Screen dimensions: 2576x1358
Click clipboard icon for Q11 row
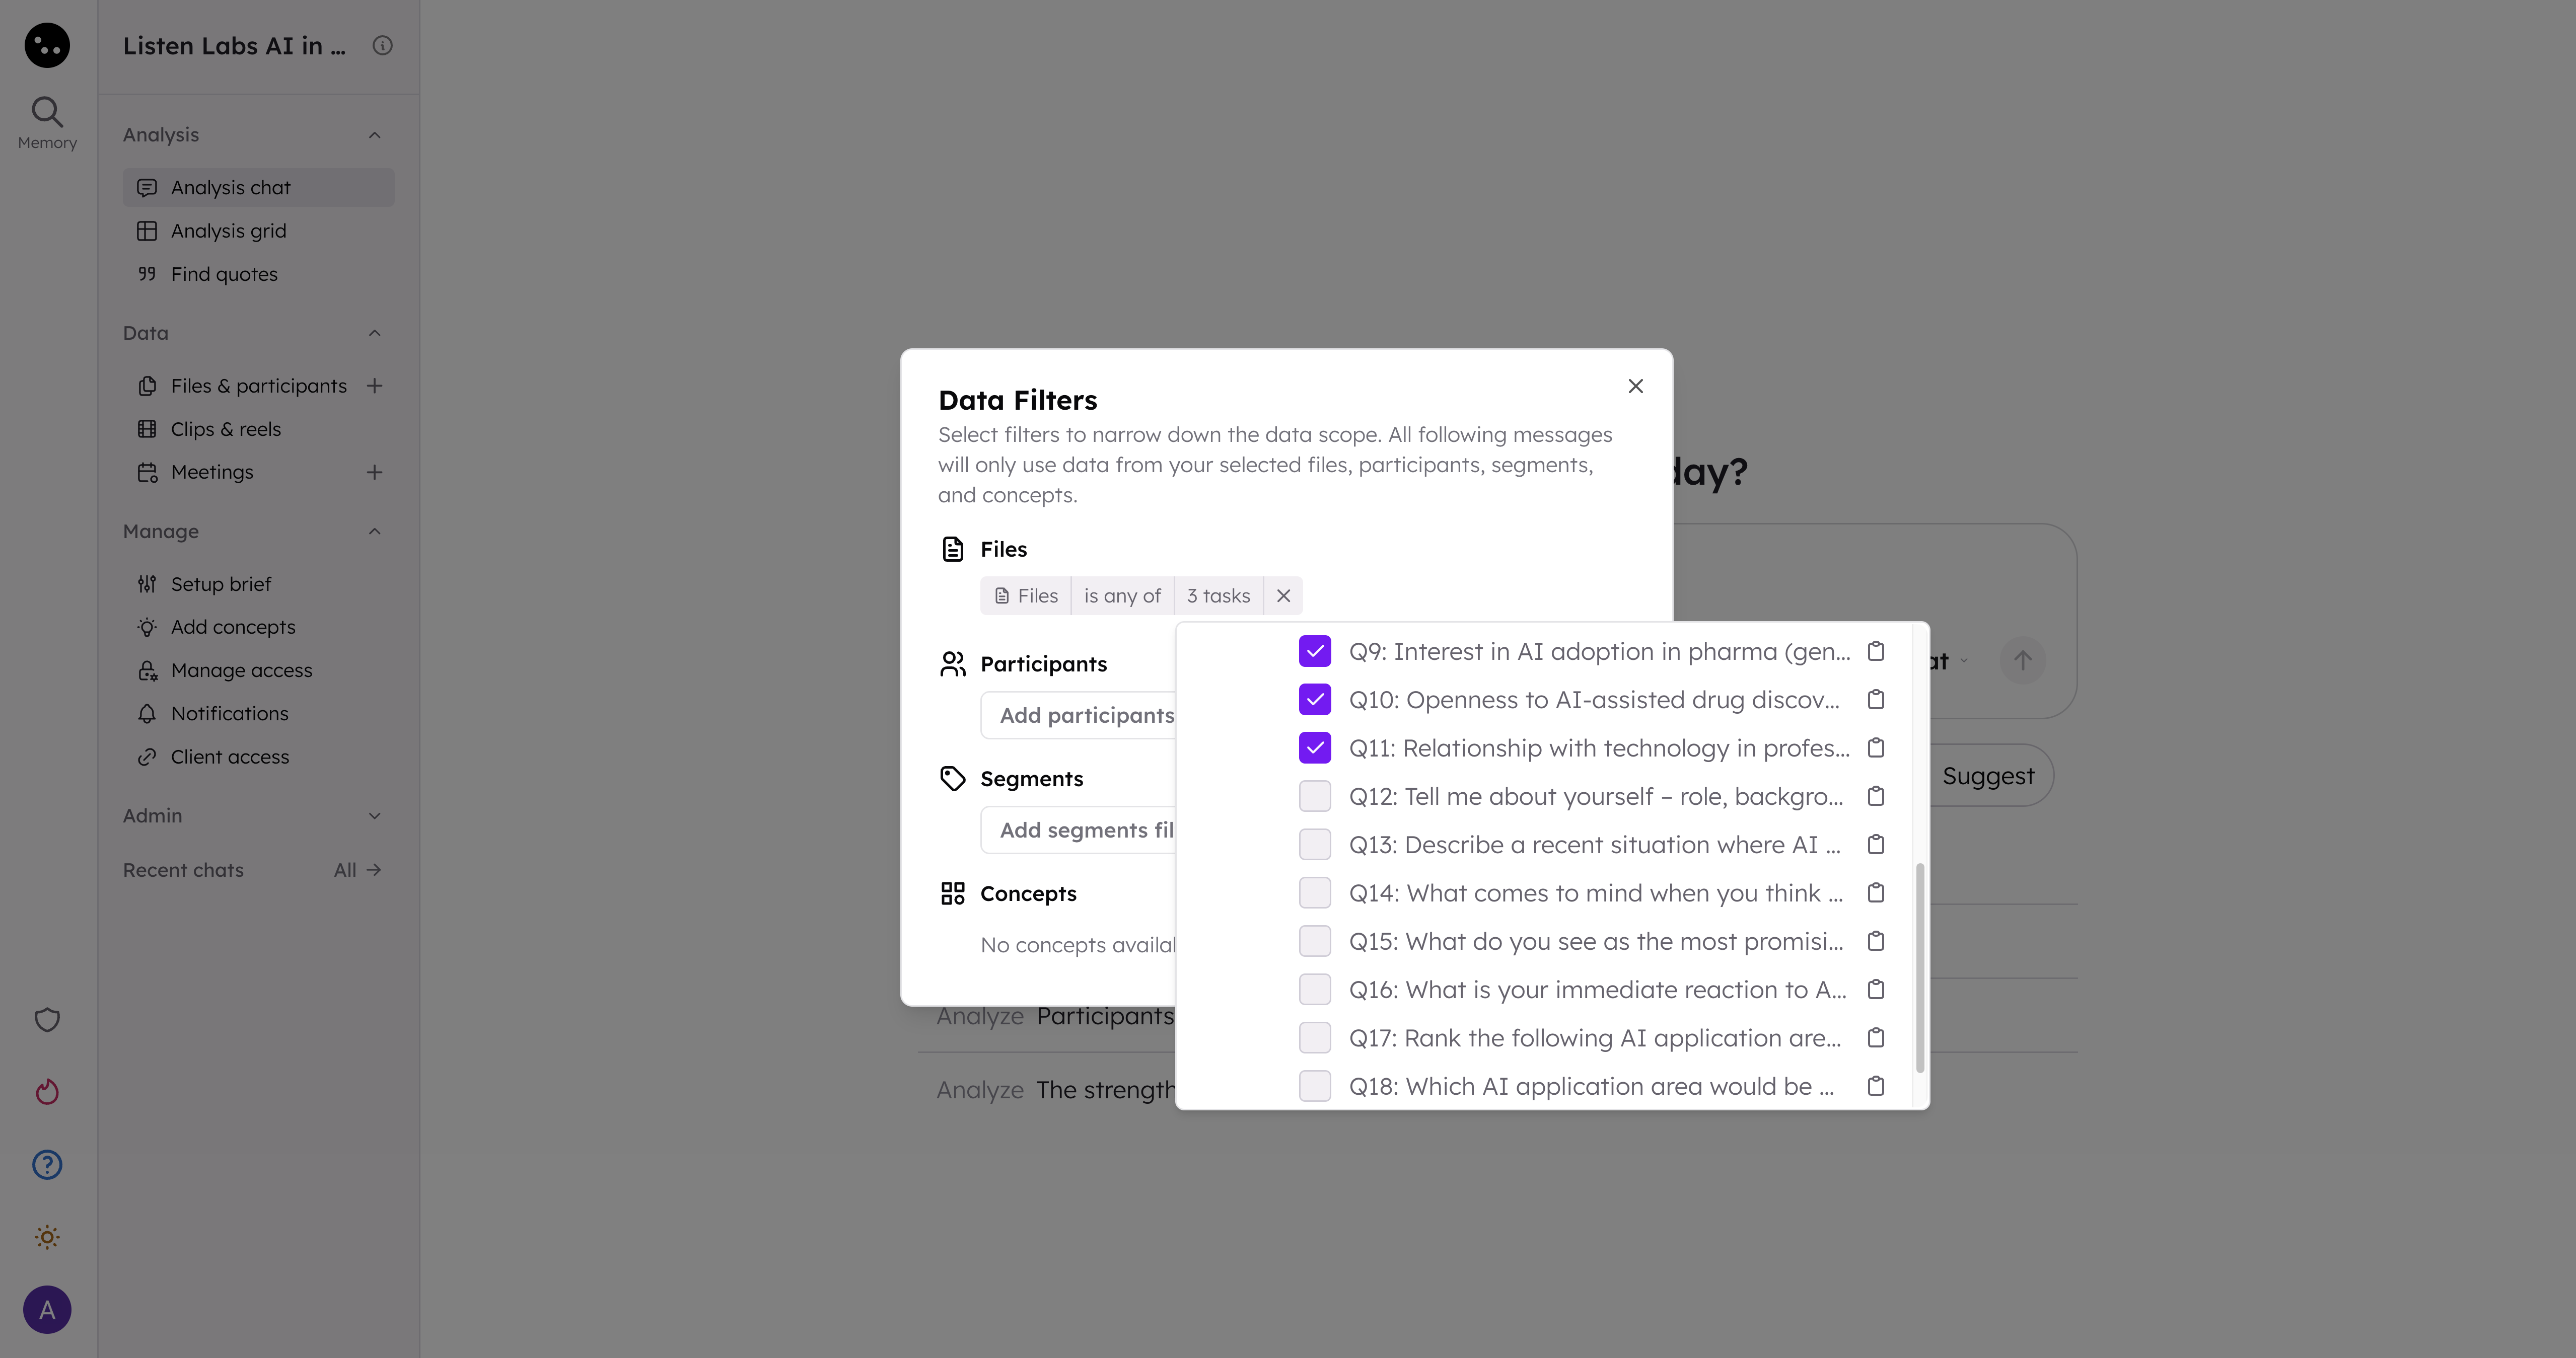[x=1876, y=748]
